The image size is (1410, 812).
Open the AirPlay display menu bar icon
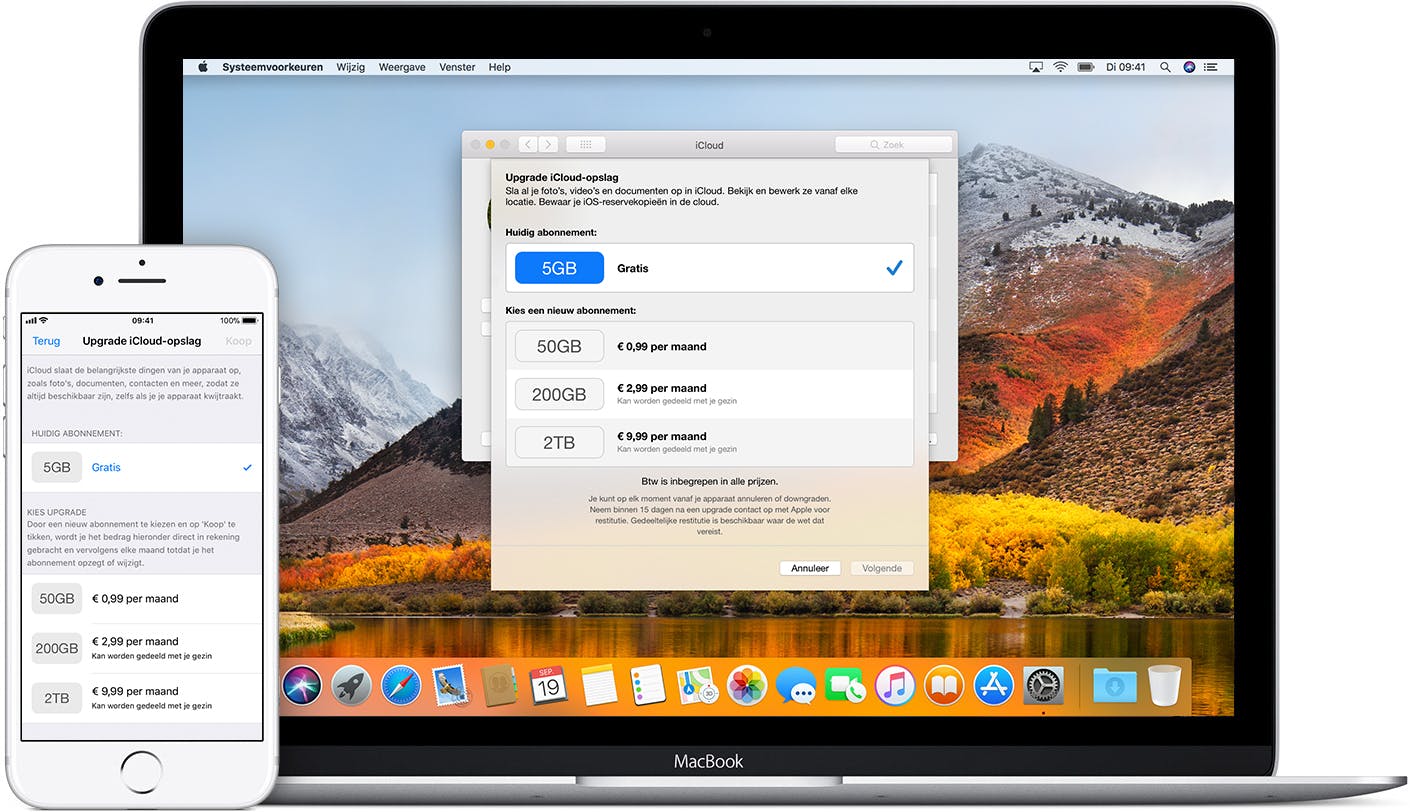tap(1036, 67)
